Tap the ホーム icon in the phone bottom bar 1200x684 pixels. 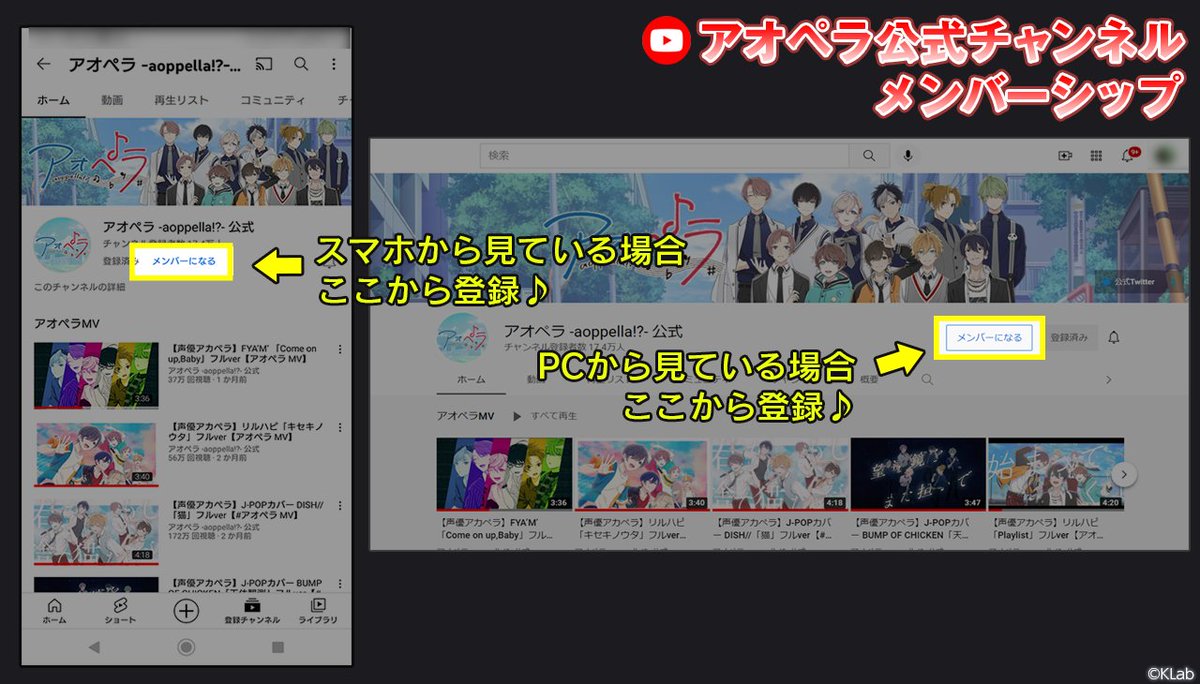tap(54, 611)
